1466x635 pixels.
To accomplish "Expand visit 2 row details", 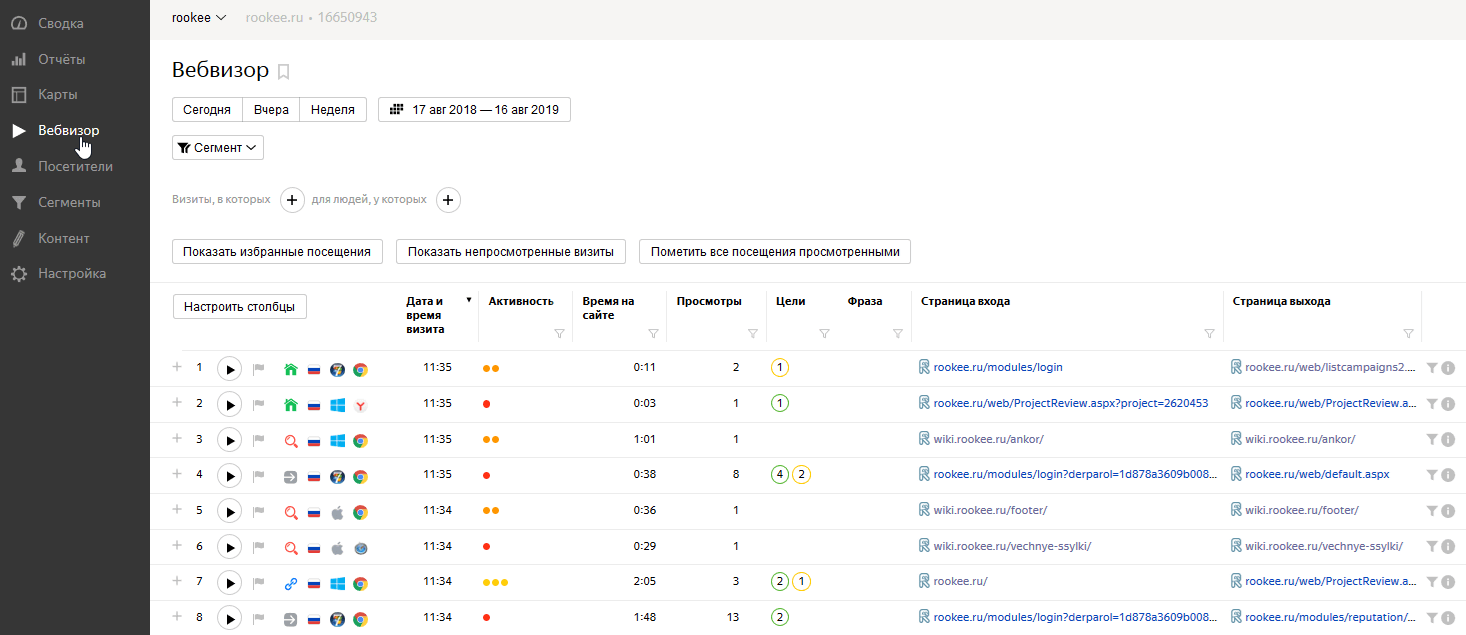I will coord(177,403).
